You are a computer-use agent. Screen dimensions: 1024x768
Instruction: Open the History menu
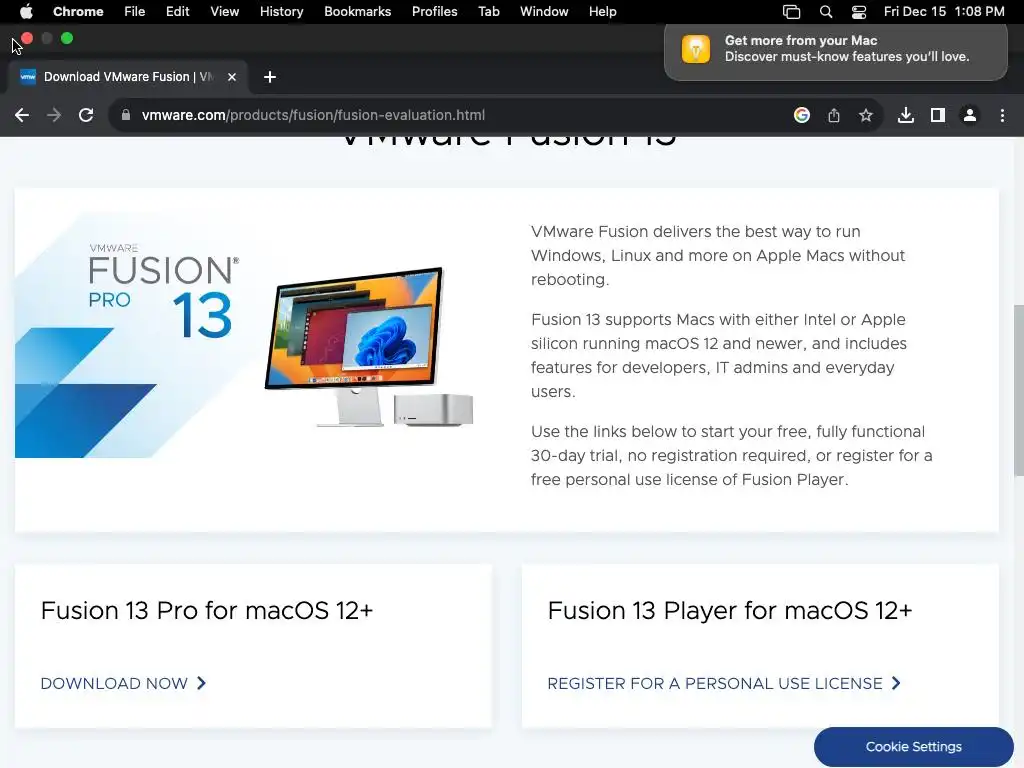pos(281,11)
